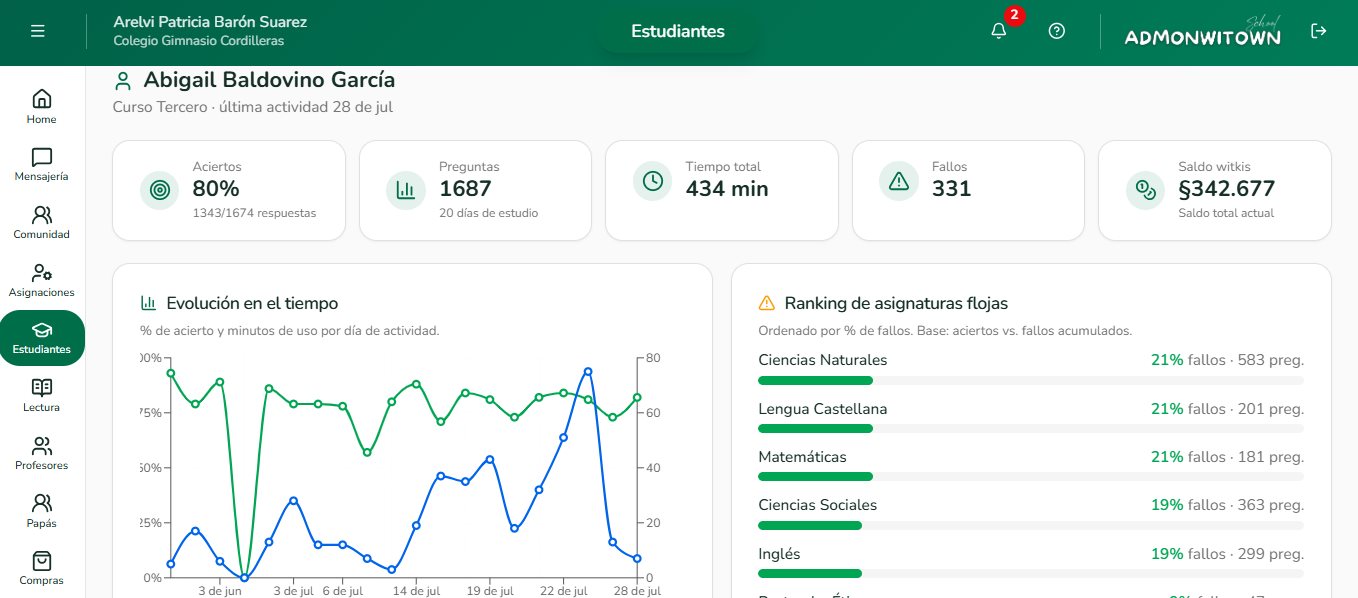The width and height of the screenshot is (1358, 598).
Task: Click the ADMONWITOWN logo
Action: point(1203,32)
